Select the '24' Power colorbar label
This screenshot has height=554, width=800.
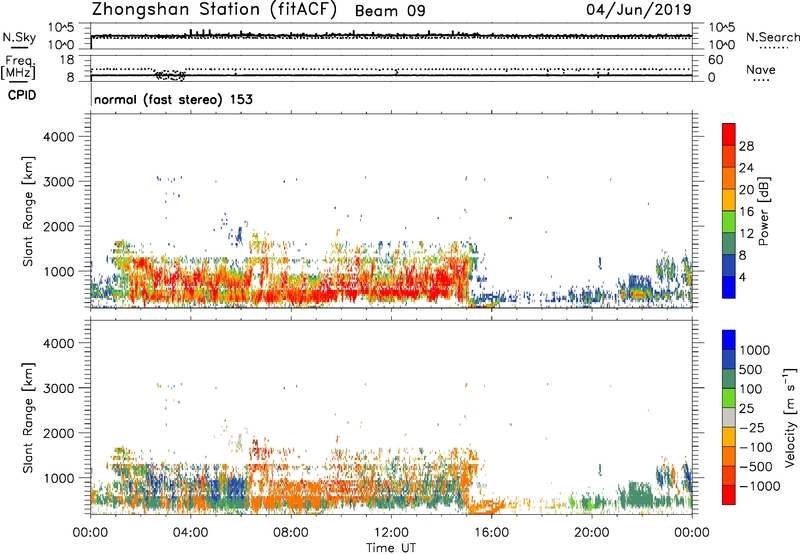coord(746,168)
